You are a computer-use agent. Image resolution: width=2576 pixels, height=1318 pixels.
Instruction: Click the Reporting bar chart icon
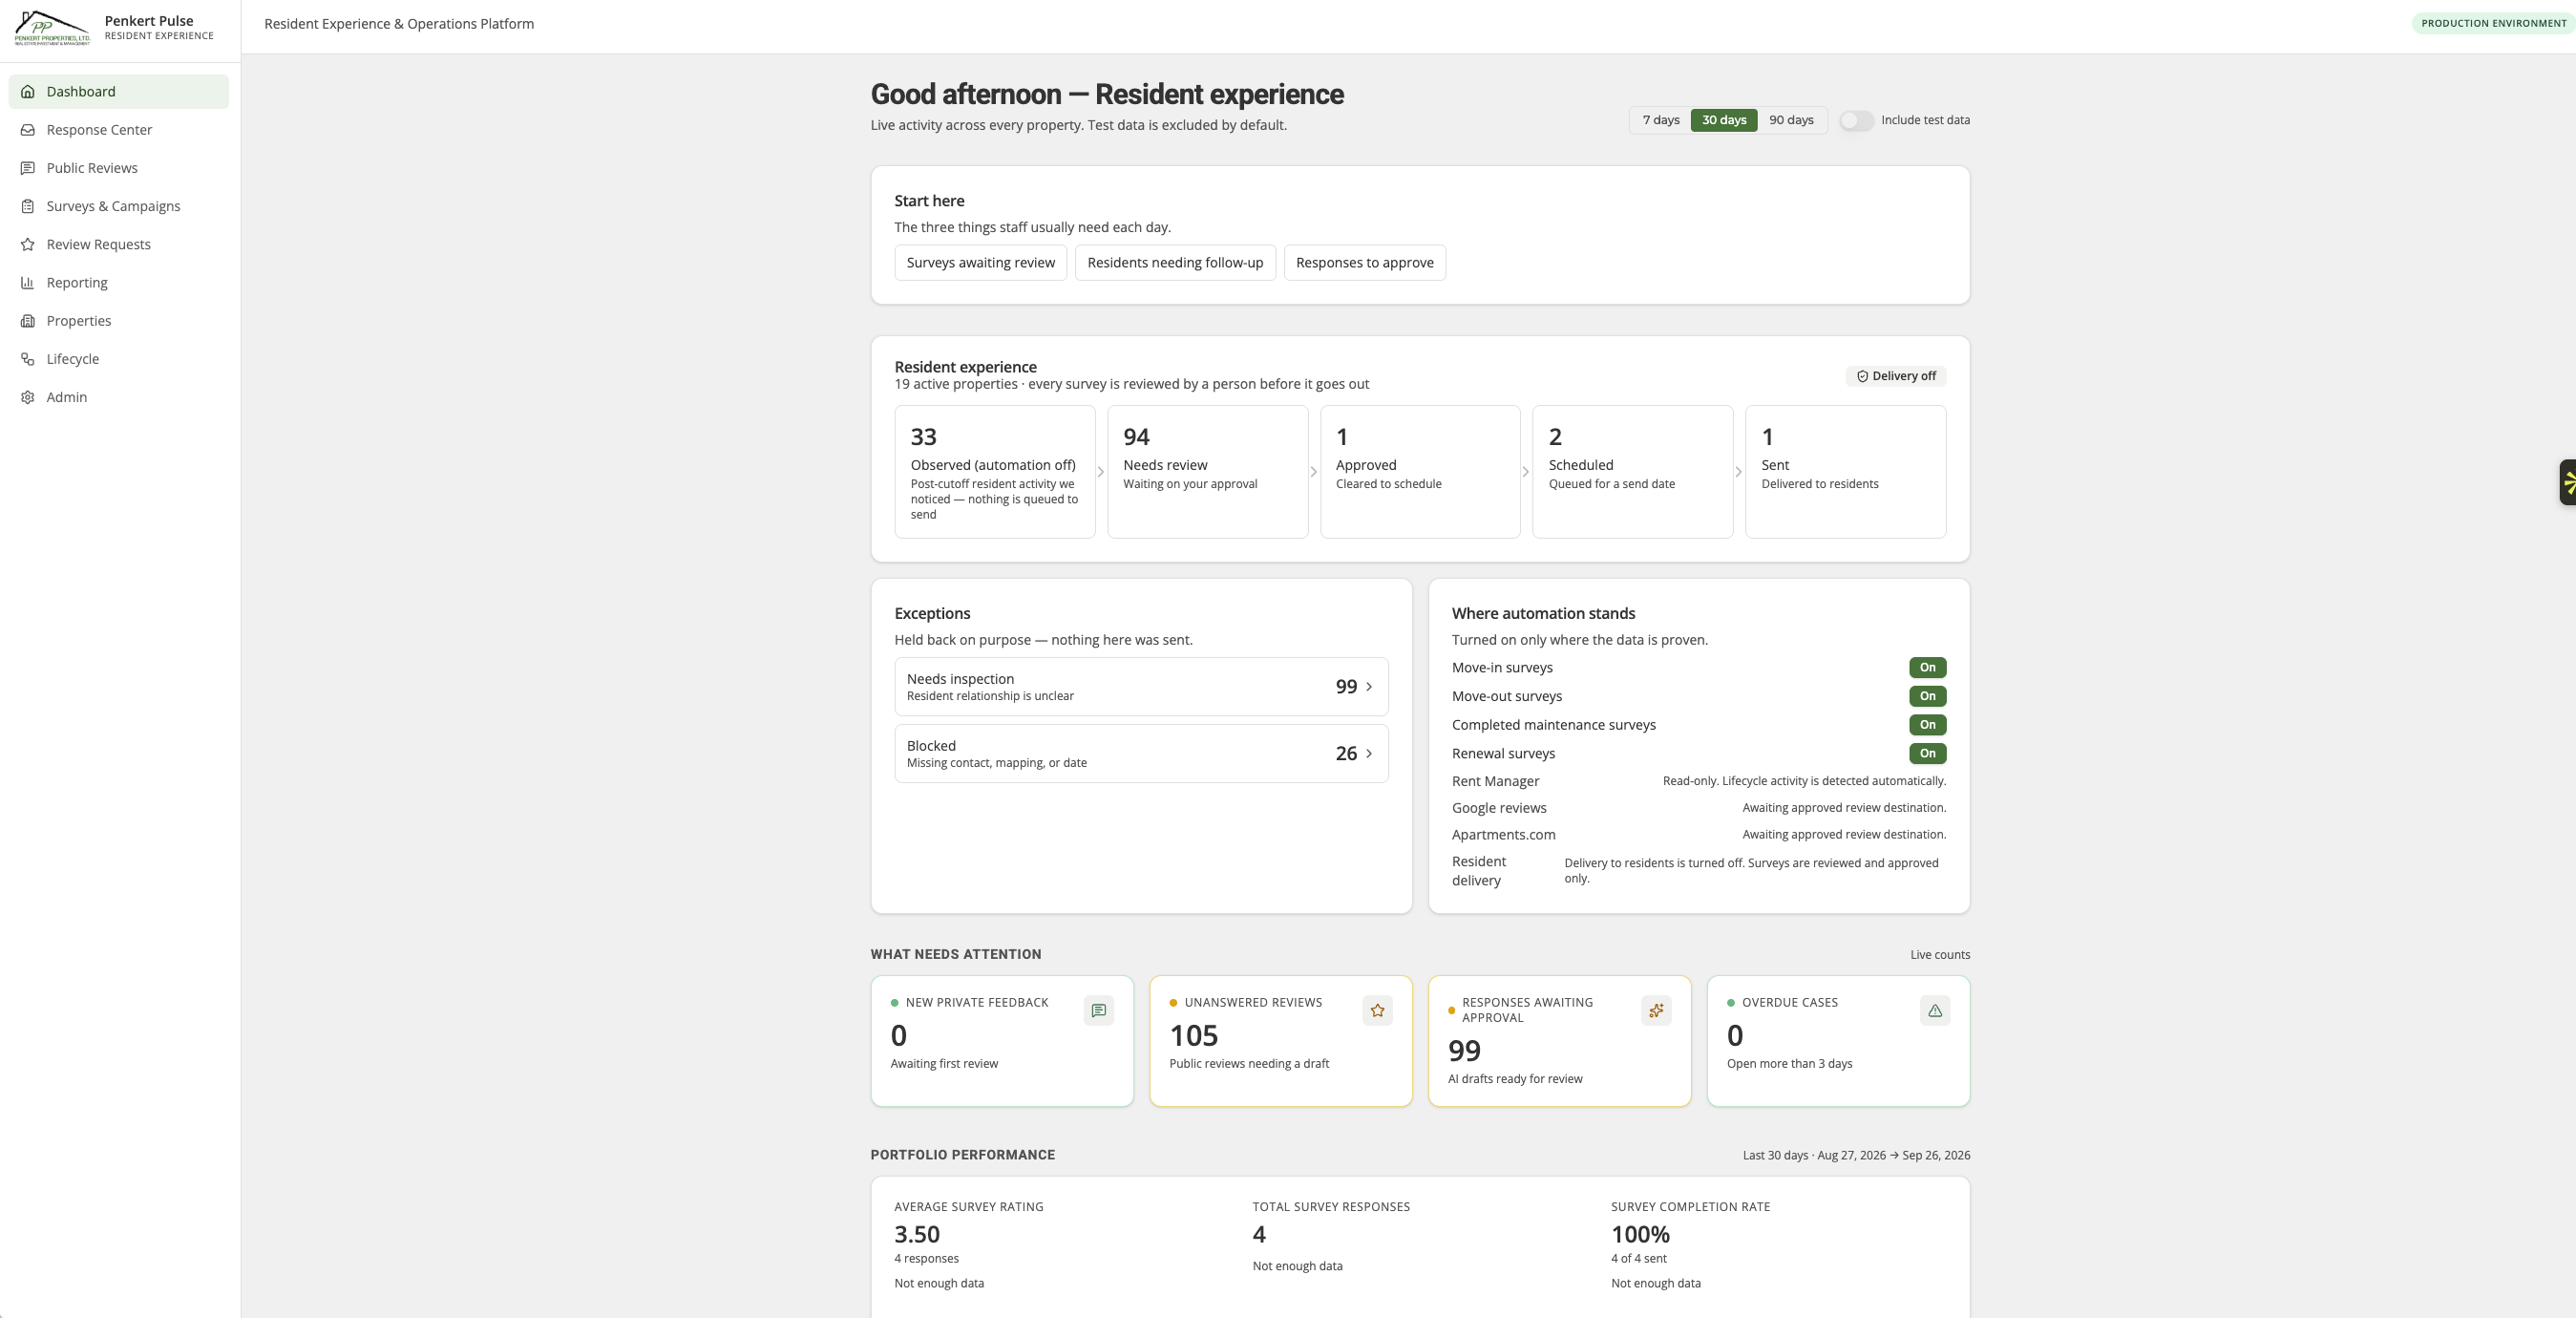tap(28, 282)
